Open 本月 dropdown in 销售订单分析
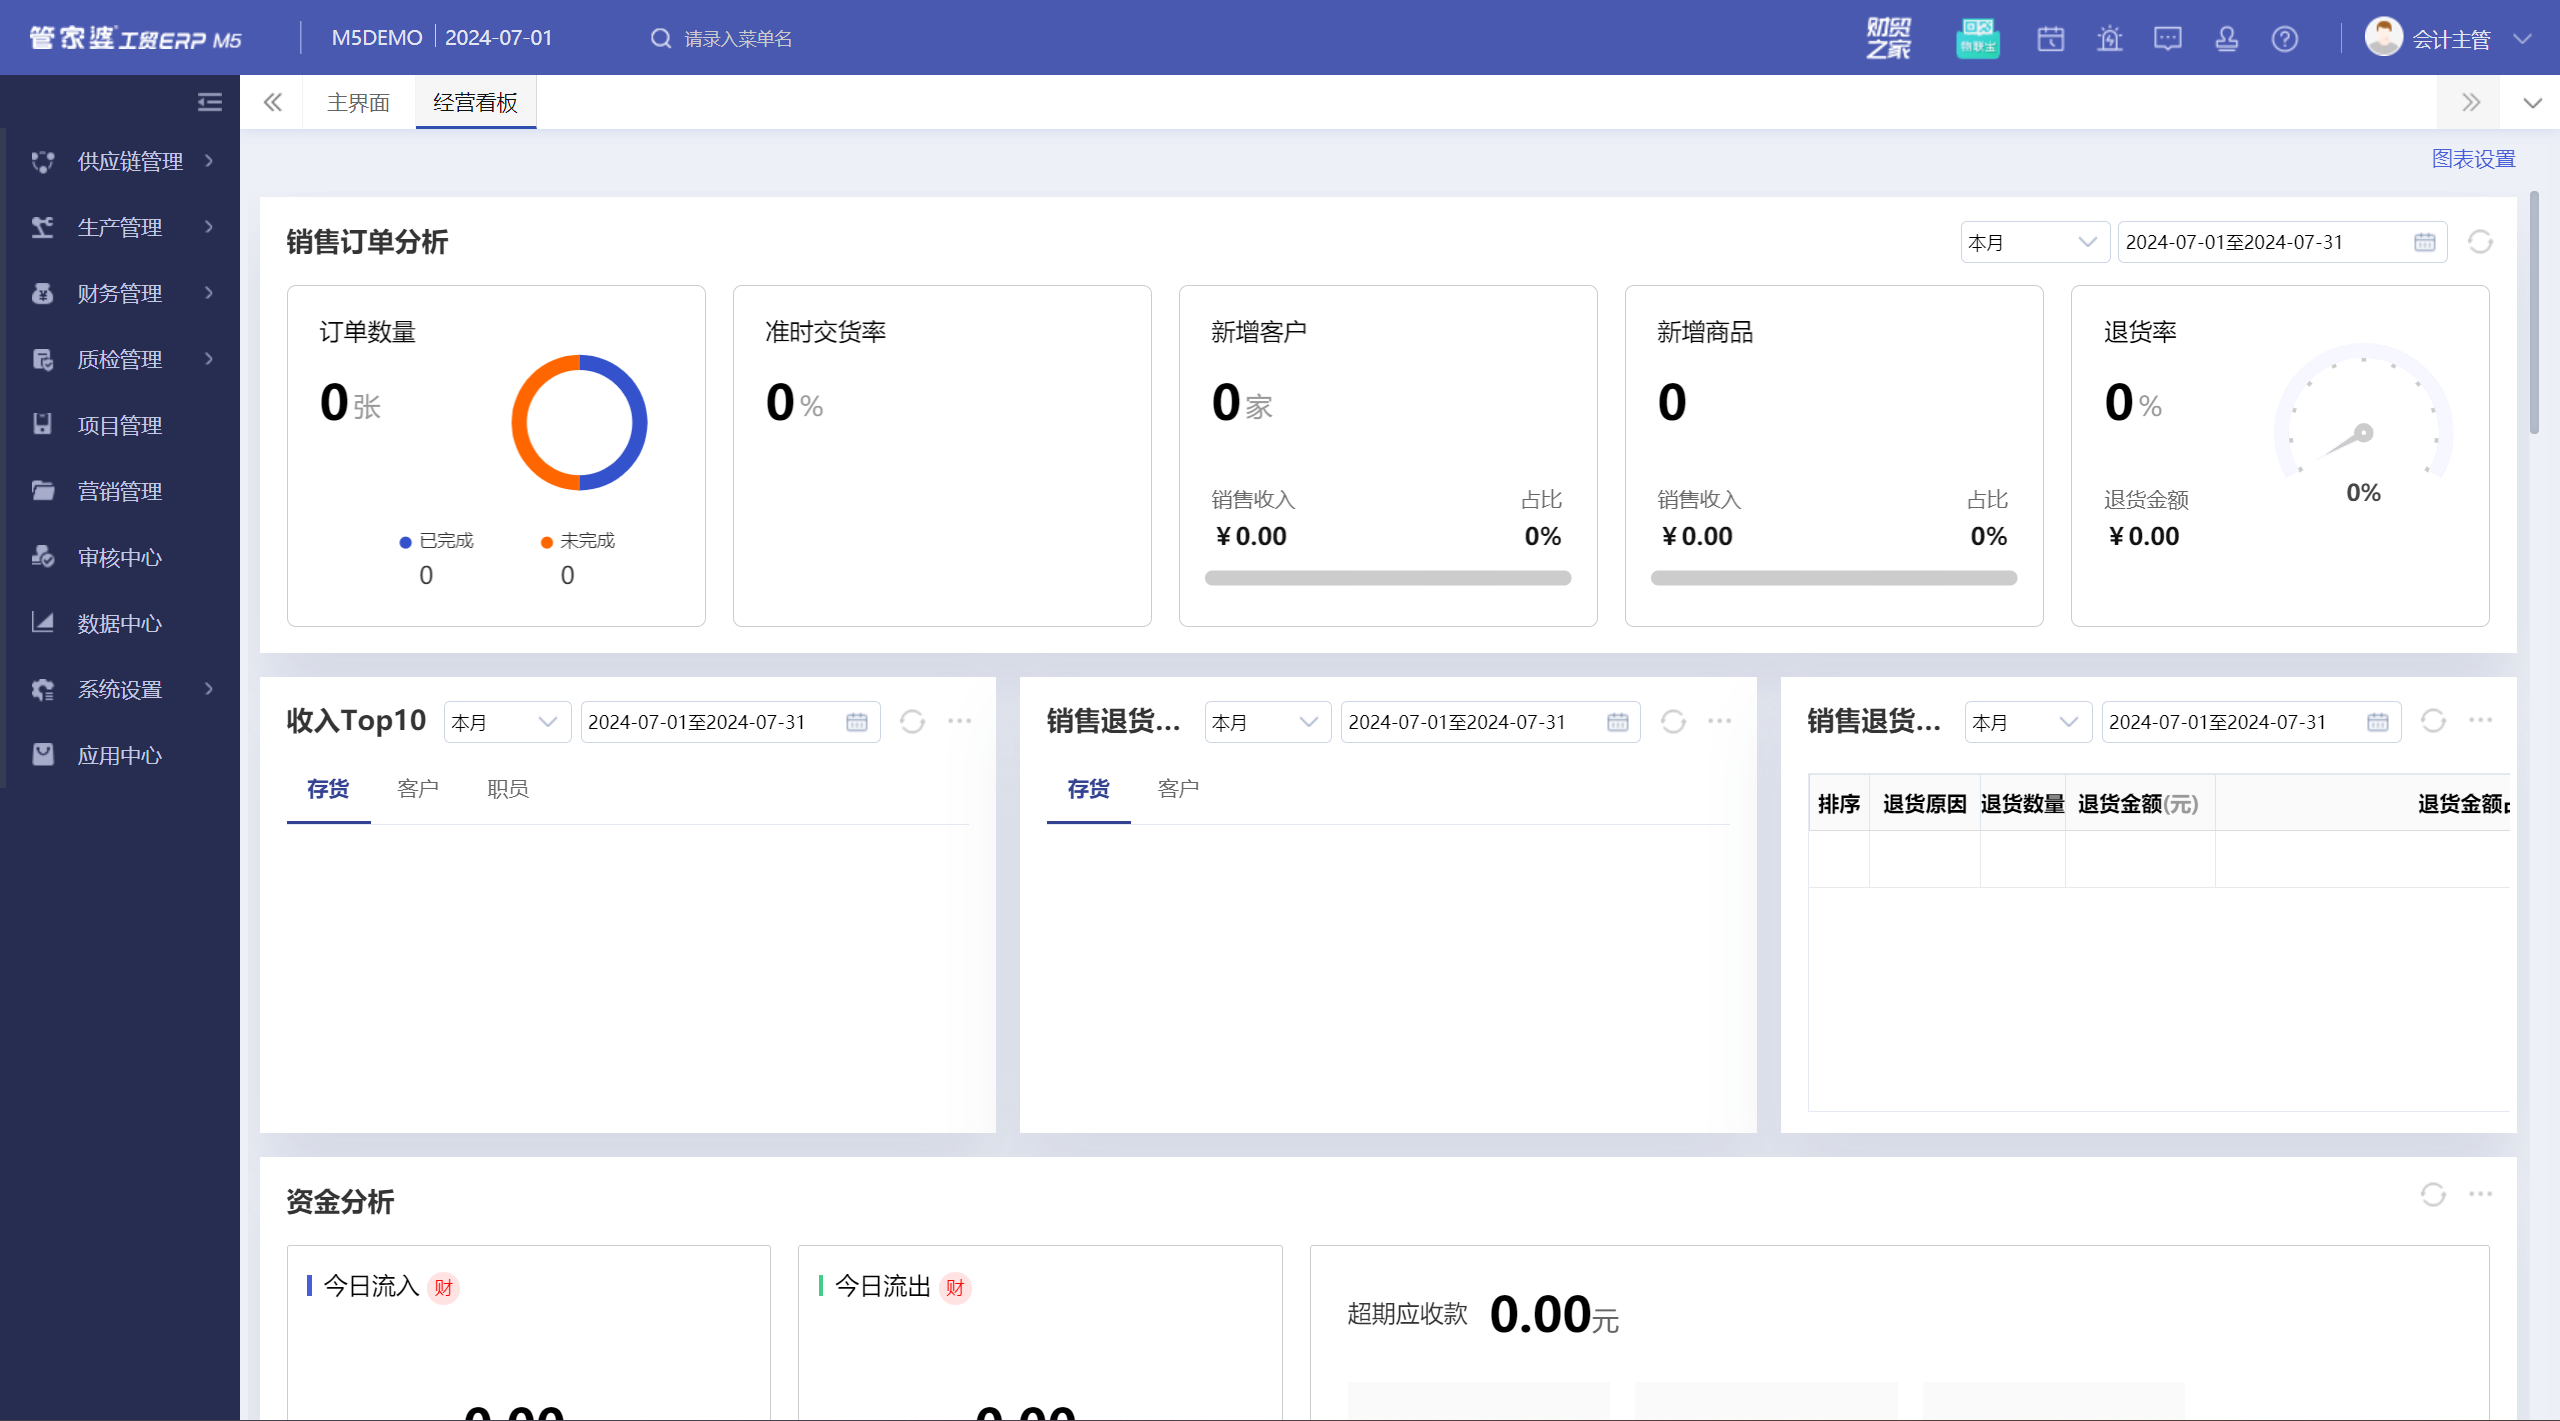The image size is (2560, 1421). [2034, 242]
